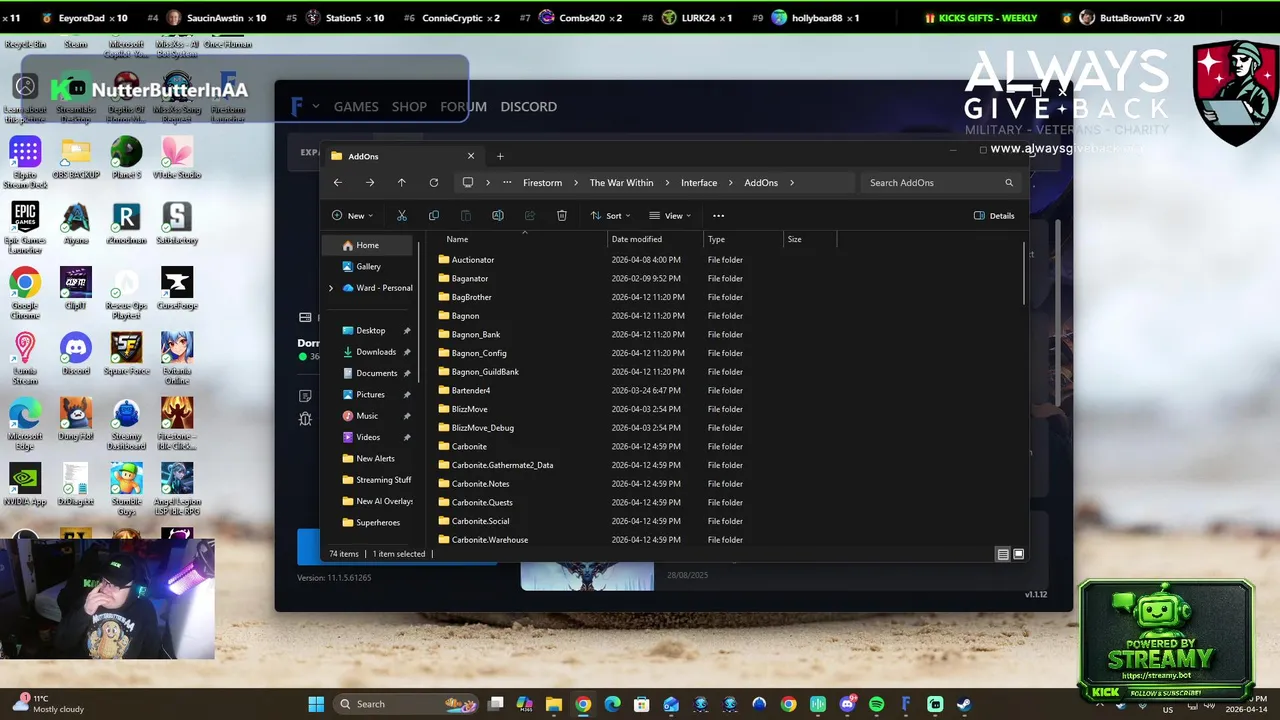Click the Copy toolbar icon
The height and width of the screenshot is (720, 1280).
click(x=434, y=216)
